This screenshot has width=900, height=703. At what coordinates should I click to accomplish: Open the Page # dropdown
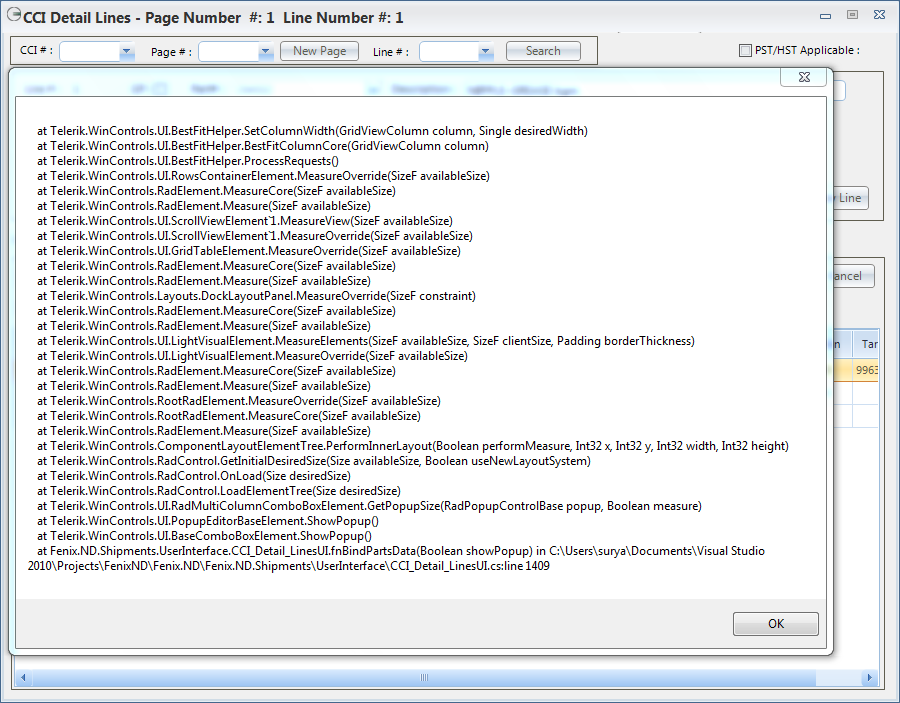click(x=265, y=52)
